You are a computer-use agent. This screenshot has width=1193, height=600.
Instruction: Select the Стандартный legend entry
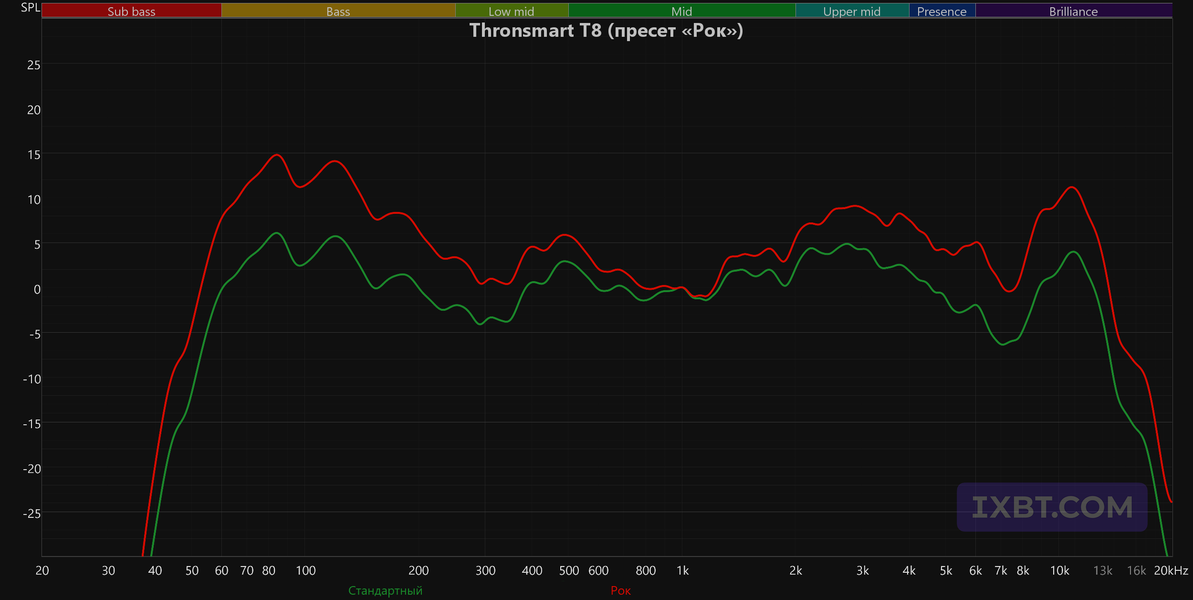[385, 591]
